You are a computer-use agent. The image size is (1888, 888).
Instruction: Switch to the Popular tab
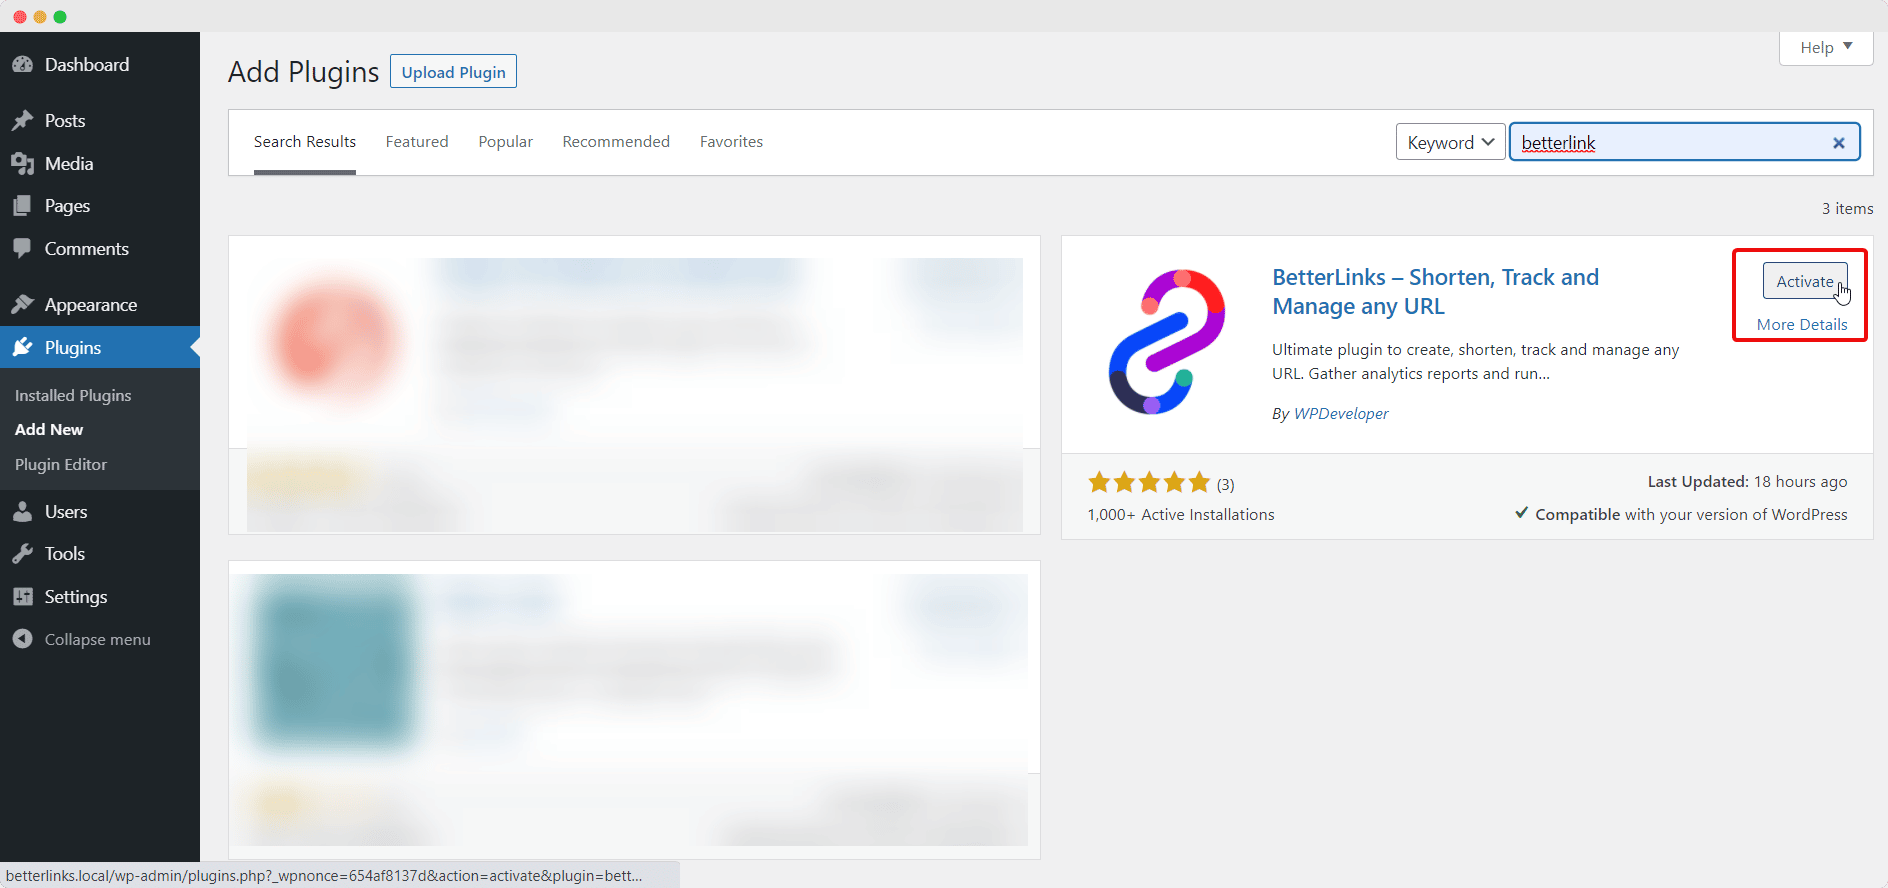tap(505, 142)
